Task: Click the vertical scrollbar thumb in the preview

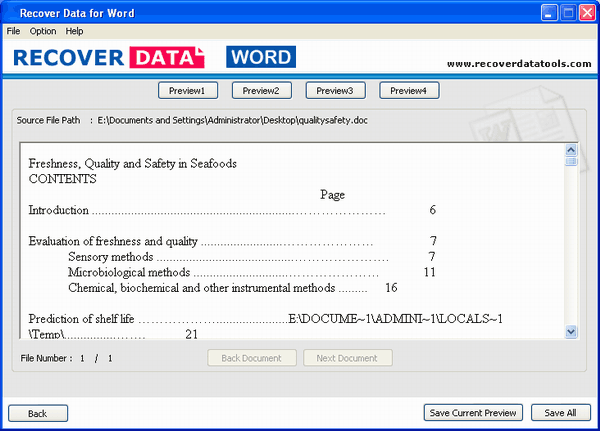Action: click(x=571, y=160)
